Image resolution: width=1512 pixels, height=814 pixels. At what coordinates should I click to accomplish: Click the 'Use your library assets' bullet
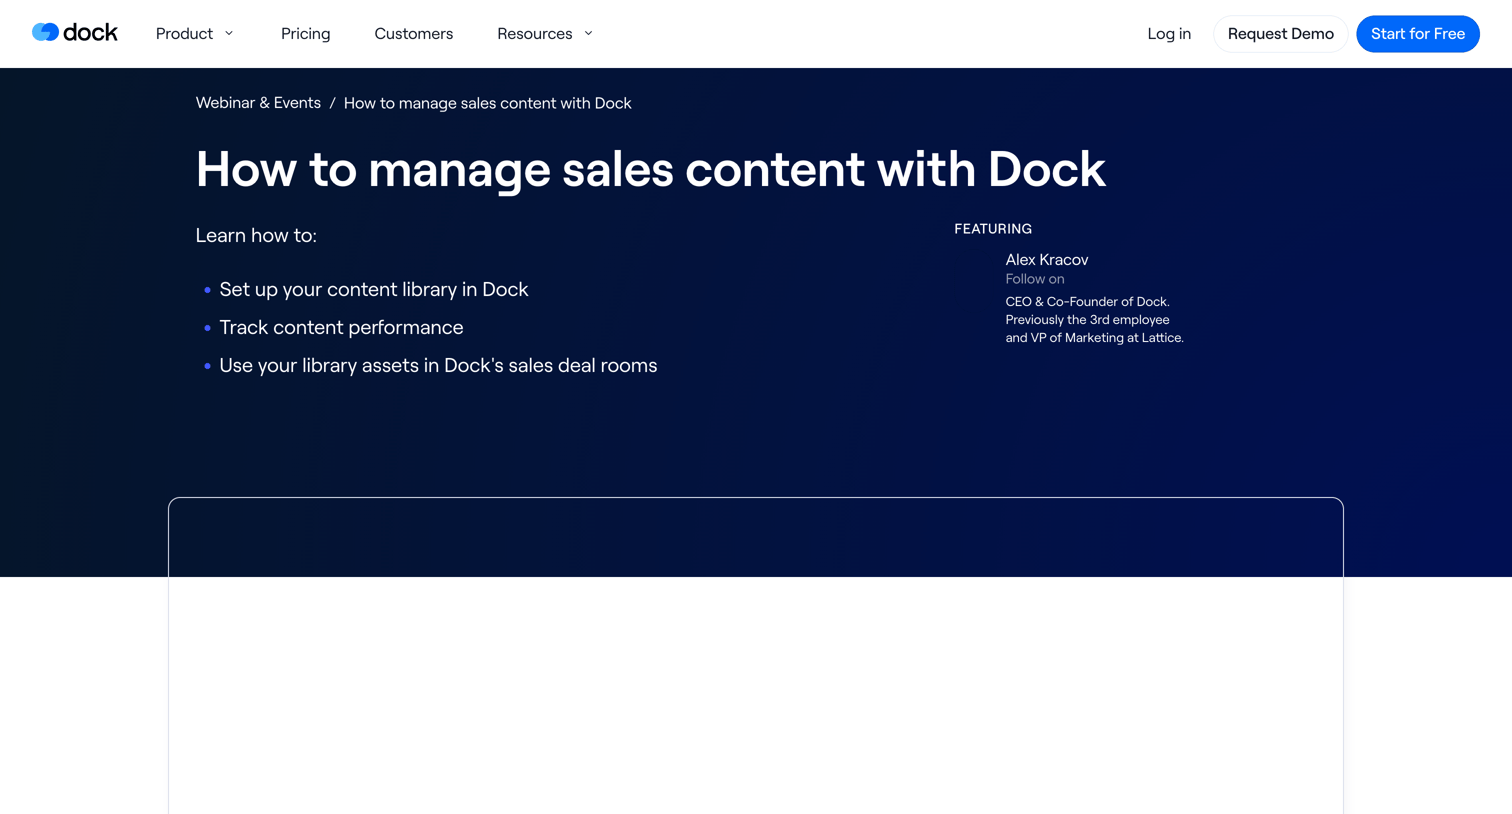click(x=438, y=365)
